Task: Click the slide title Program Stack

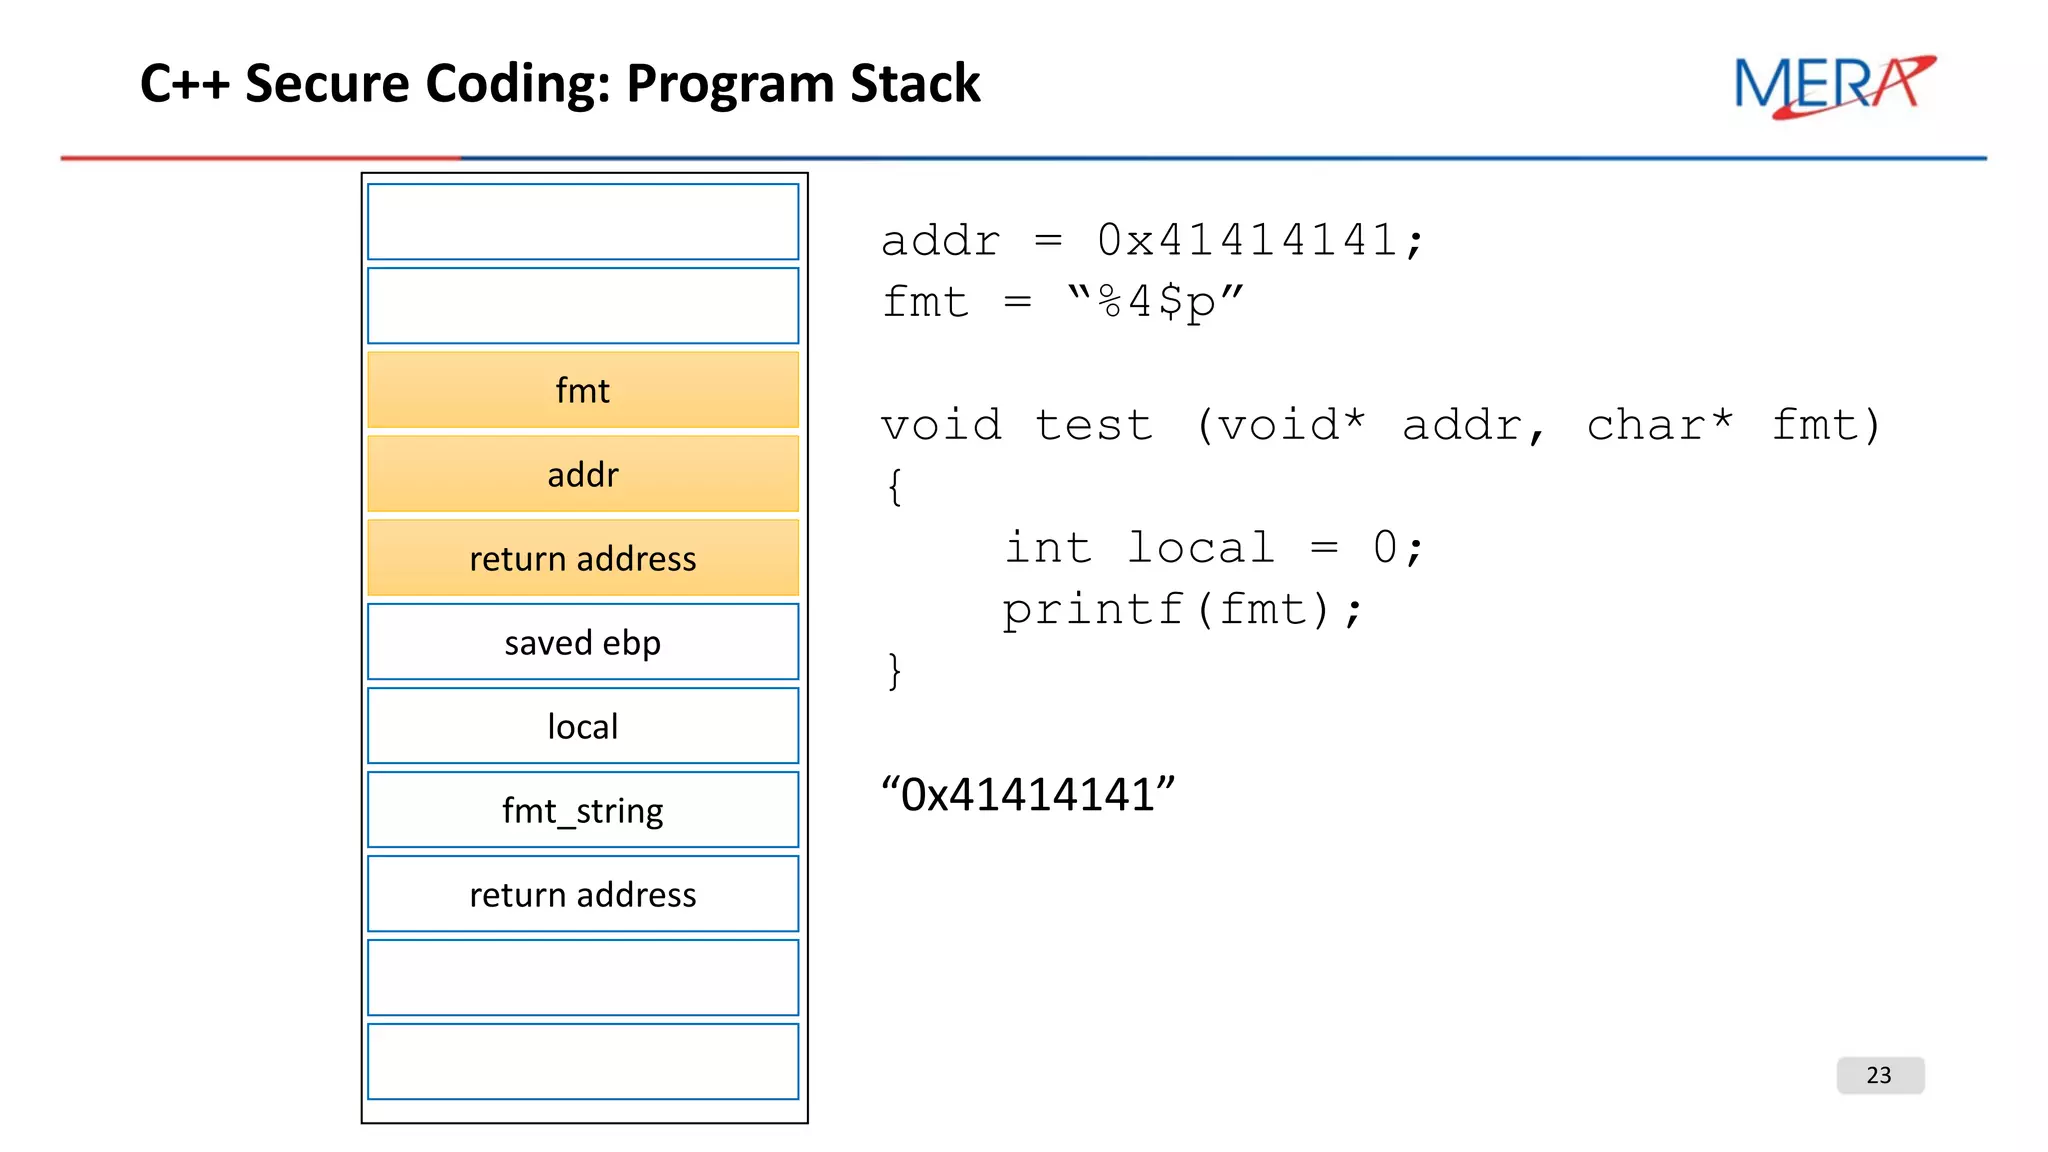Action: tap(560, 83)
